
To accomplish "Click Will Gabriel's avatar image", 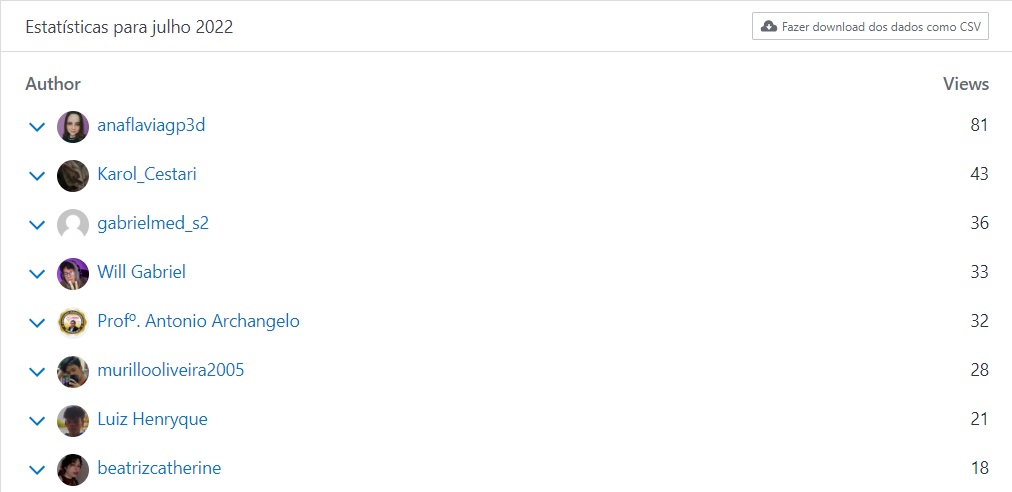I will point(73,274).
